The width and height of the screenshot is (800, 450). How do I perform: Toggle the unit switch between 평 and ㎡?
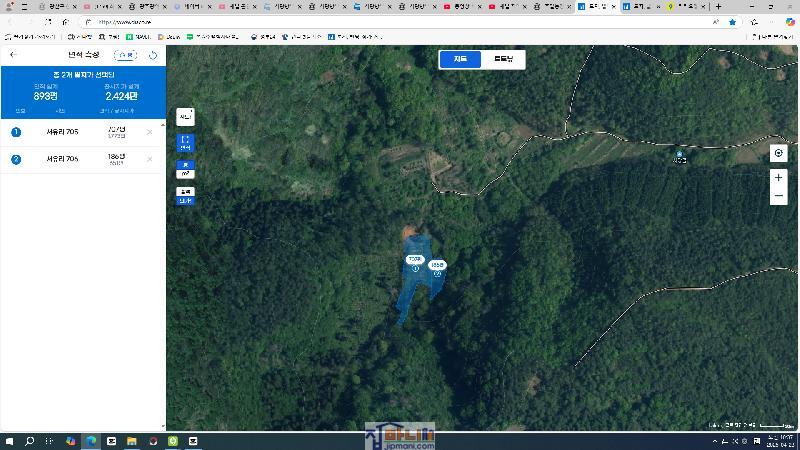[185, 169]
